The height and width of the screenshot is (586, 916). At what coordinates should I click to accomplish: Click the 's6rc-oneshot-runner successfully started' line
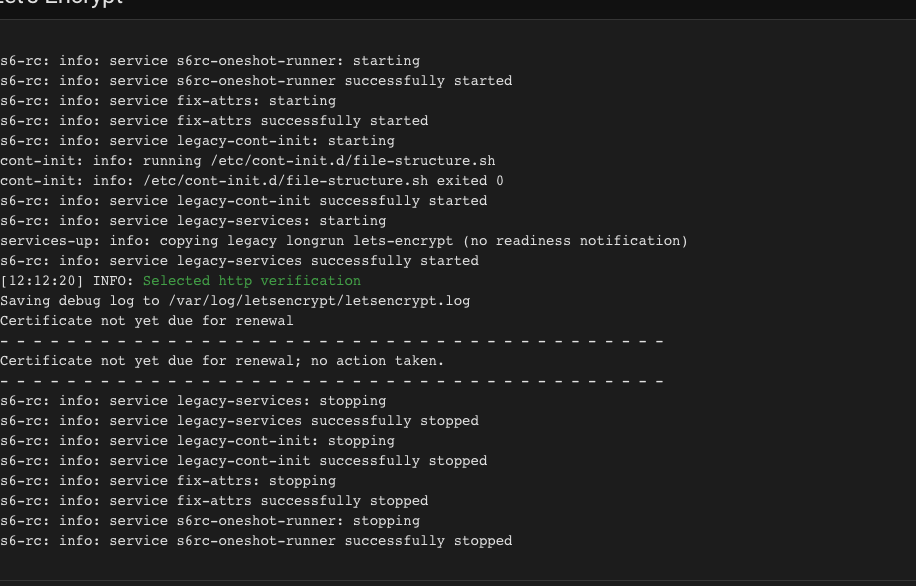click(256, 81)
